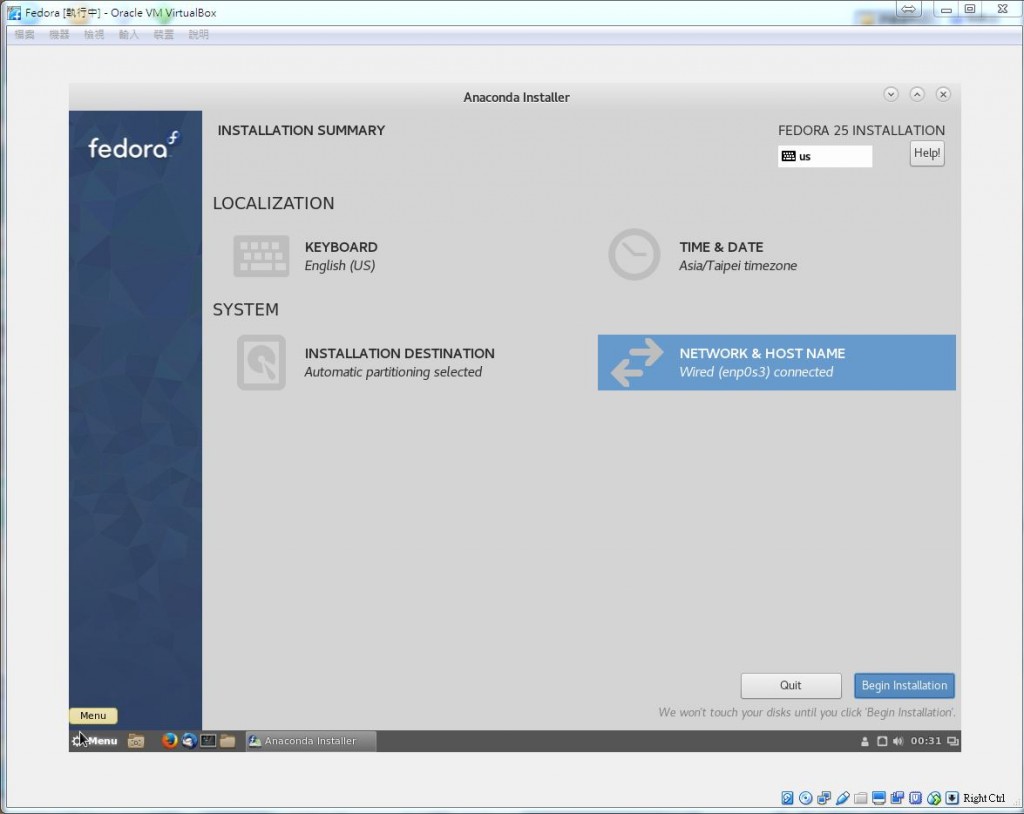This screenshot has width=1024, height=814.
Task: Launch Thunderbird mail from the guest panel
Action: [189, 740]
